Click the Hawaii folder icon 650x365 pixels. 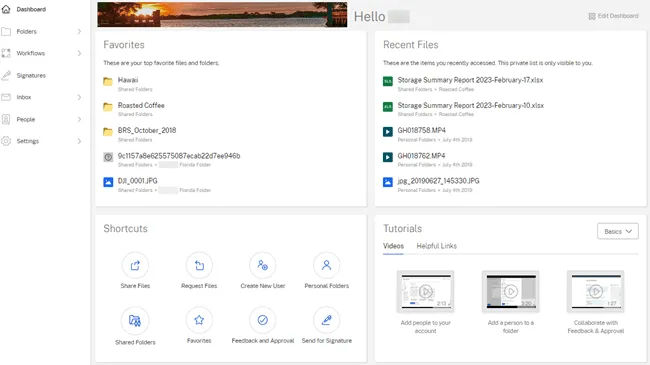(108, 81)
